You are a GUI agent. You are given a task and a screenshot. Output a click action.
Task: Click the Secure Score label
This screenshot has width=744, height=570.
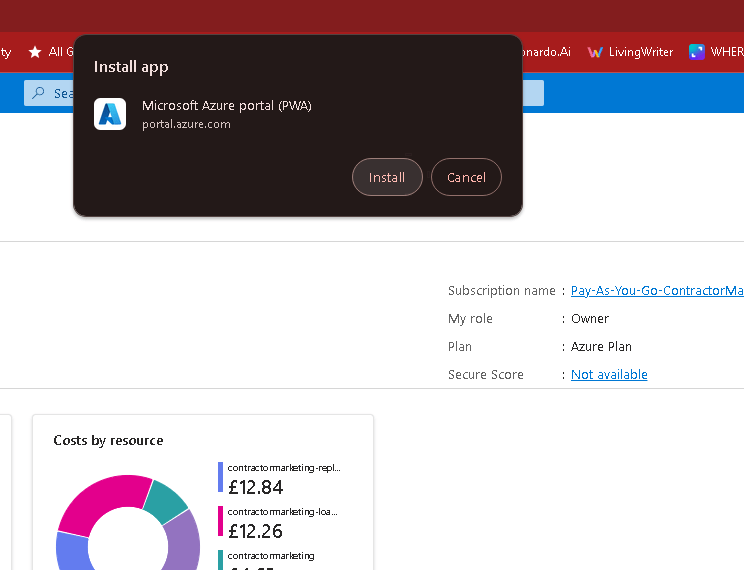(x=485, y=374)
